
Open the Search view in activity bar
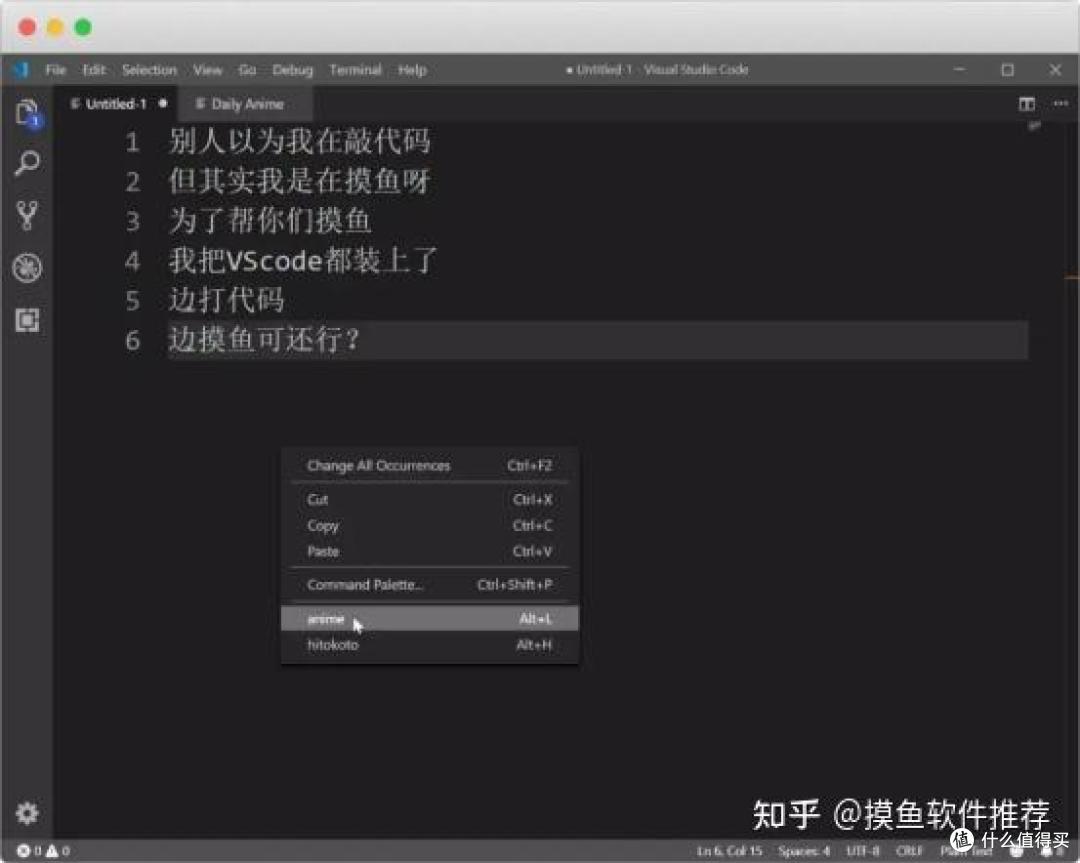click(x=28, y=163)
